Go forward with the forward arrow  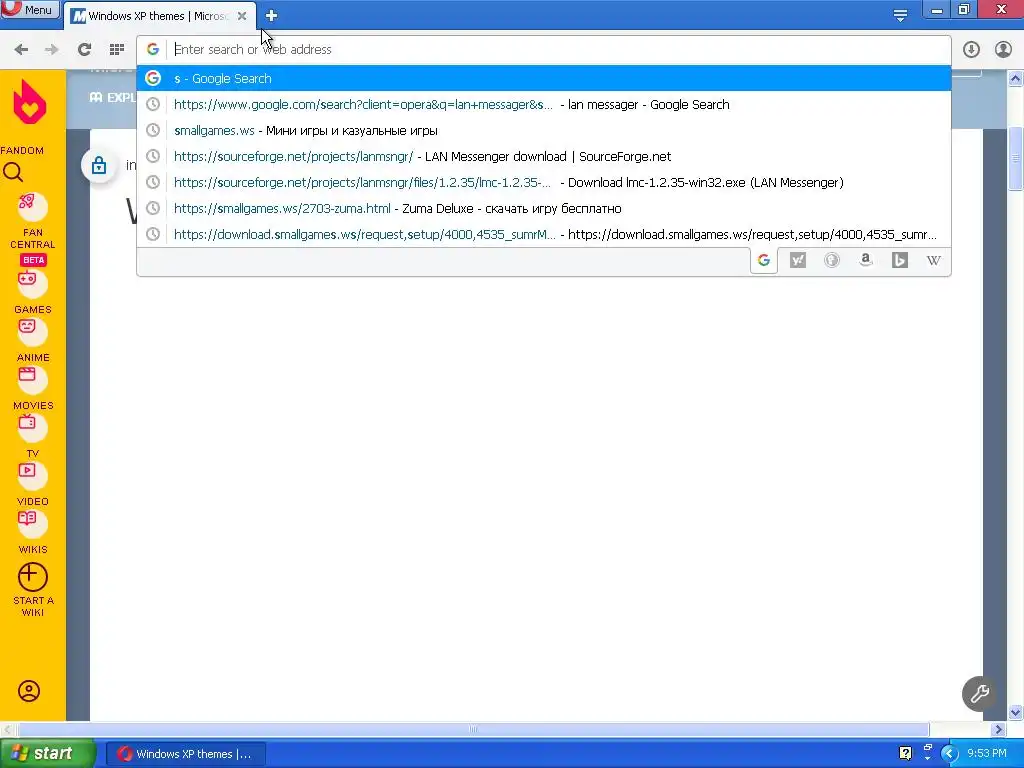click(x=52, y=50)
